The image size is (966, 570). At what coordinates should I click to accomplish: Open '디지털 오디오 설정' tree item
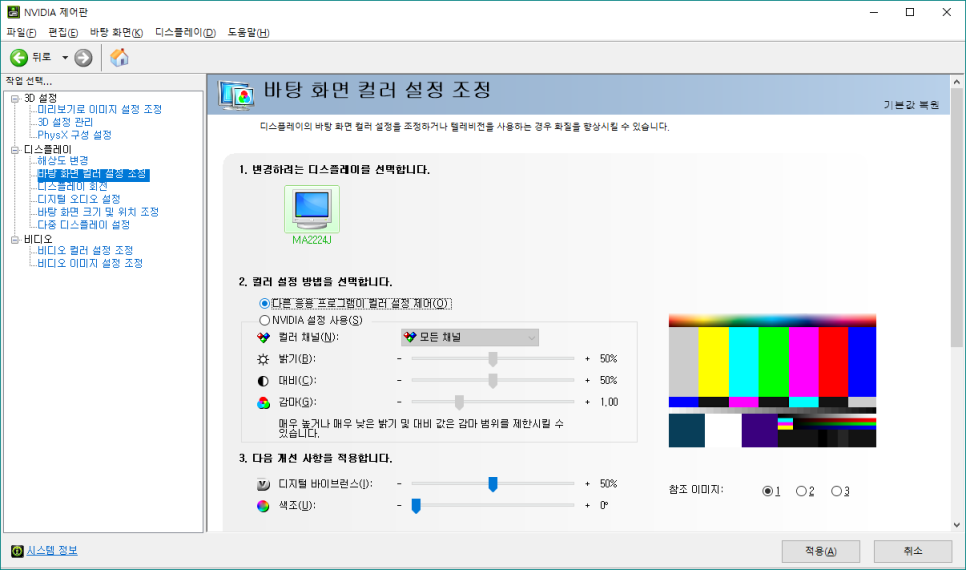78,199
